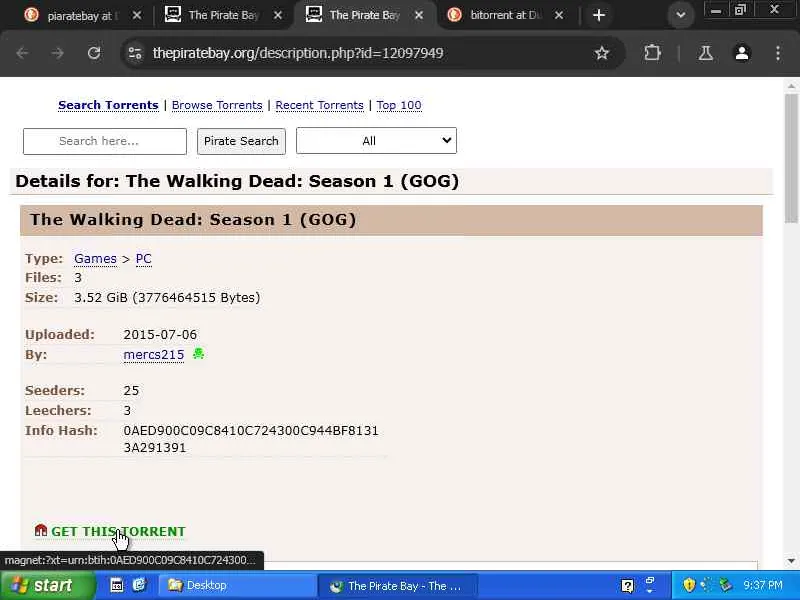Switch to the bitorrent search tab

505,15
